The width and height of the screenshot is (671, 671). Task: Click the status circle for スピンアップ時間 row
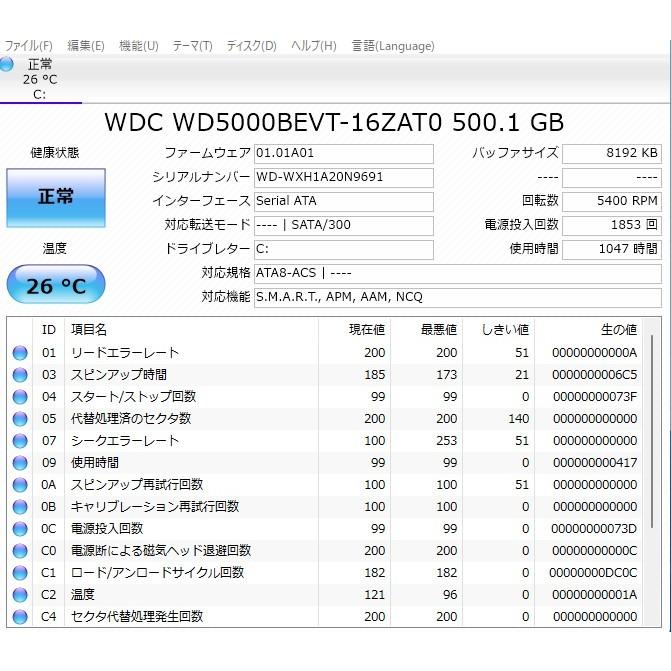[x=20, y=375]
